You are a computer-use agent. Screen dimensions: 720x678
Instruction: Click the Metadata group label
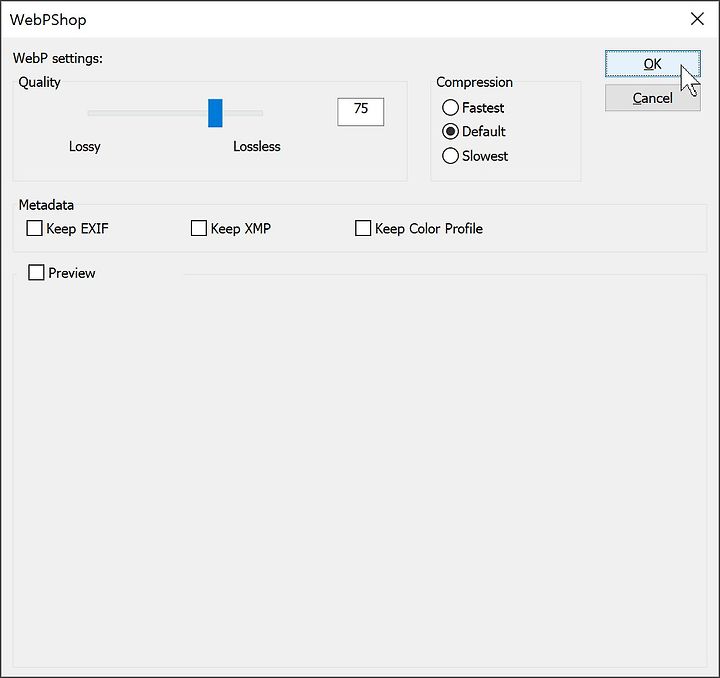[46, 205]
